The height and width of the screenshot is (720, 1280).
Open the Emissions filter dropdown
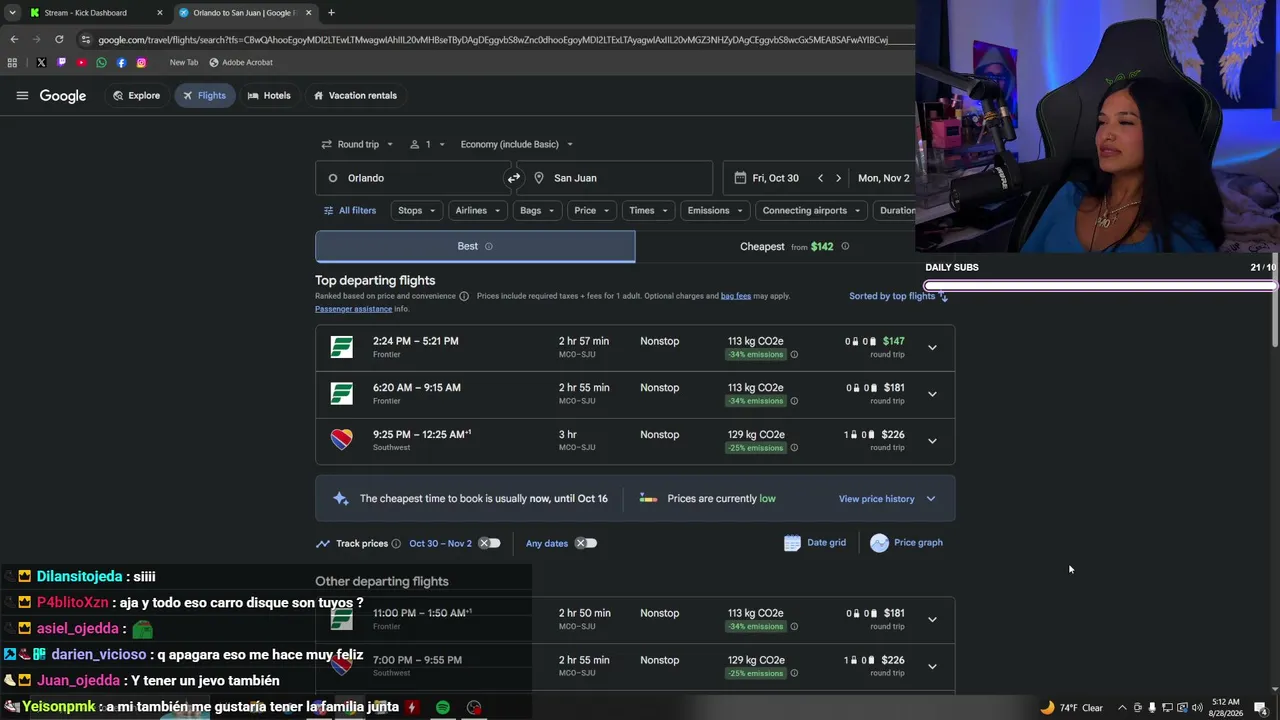click(715, 210)
